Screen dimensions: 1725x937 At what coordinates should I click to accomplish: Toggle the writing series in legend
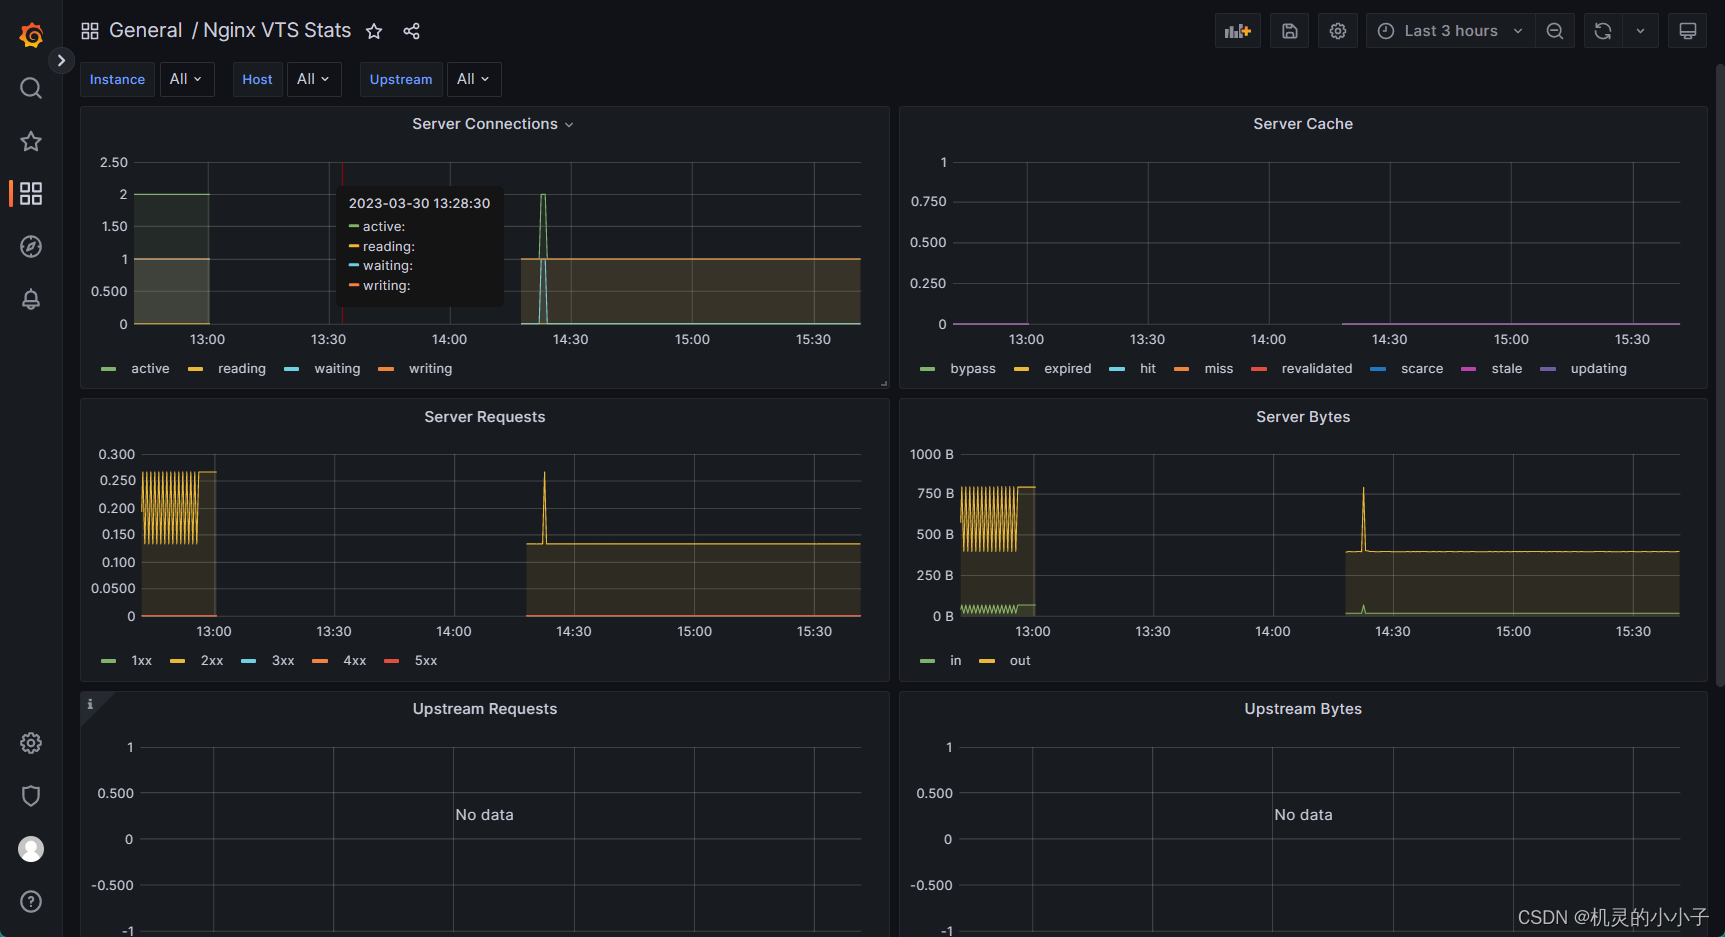click(430, 369)
